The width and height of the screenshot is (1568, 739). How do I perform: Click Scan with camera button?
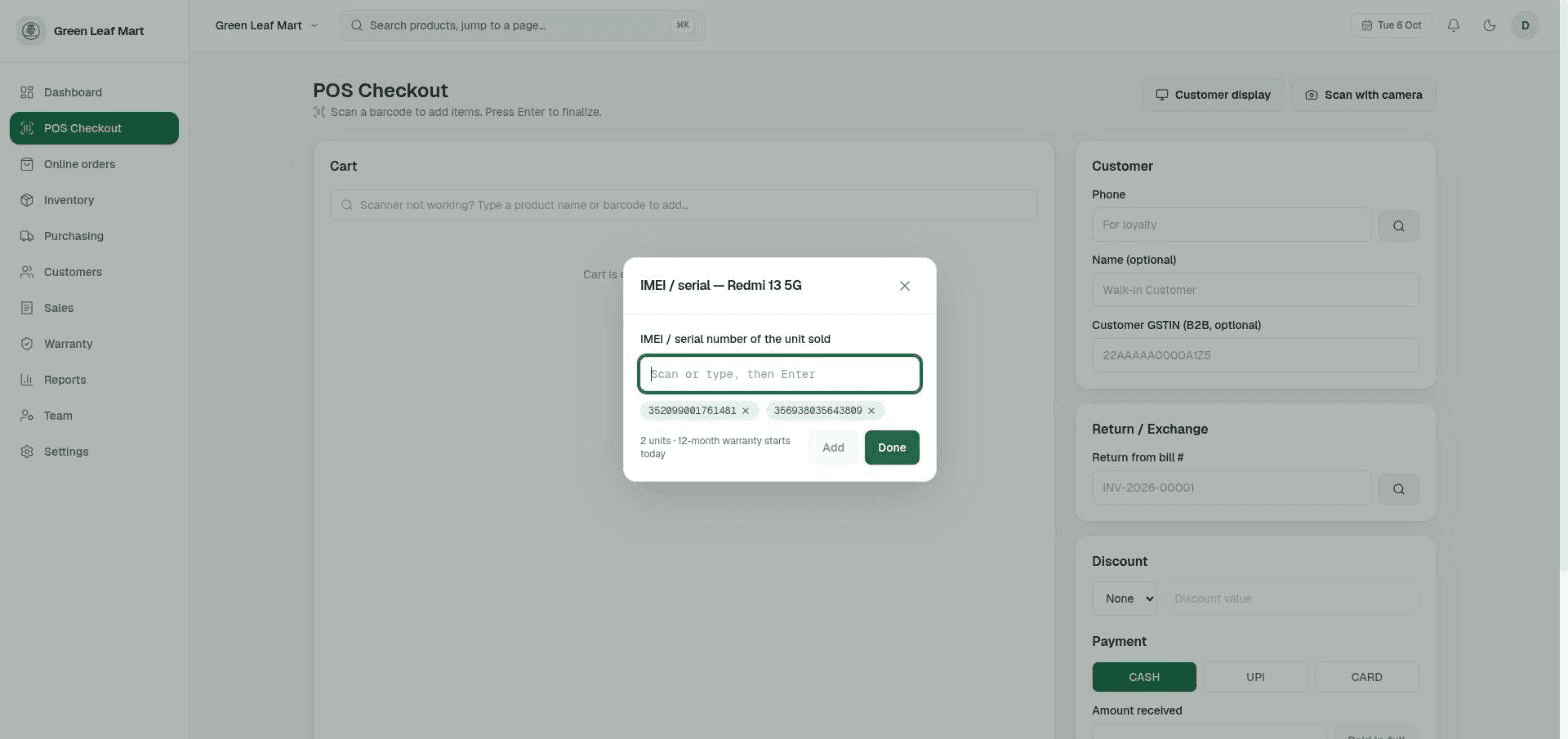(x=1363, y=95)
